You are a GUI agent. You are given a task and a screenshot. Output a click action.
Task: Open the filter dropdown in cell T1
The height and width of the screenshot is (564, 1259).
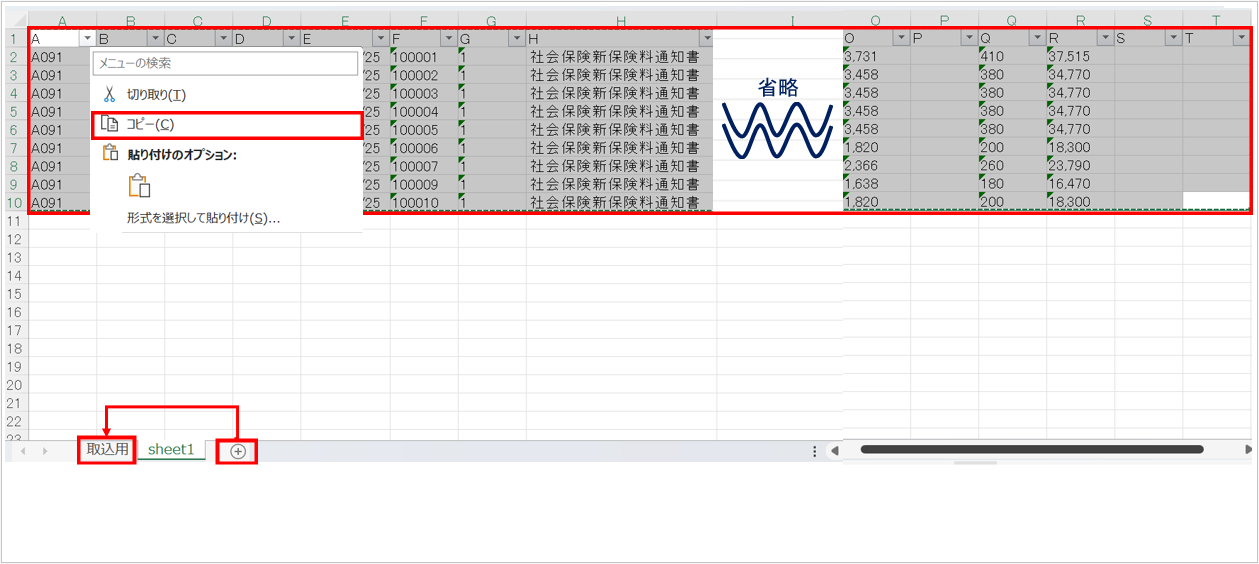point(1240,38)
